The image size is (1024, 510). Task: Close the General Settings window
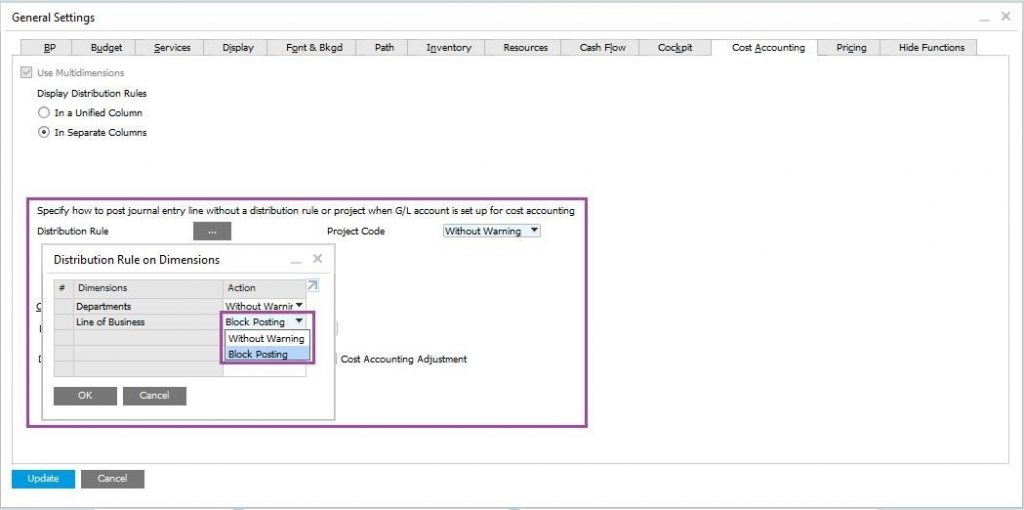pyautogui.click(x=1005, y=17)
